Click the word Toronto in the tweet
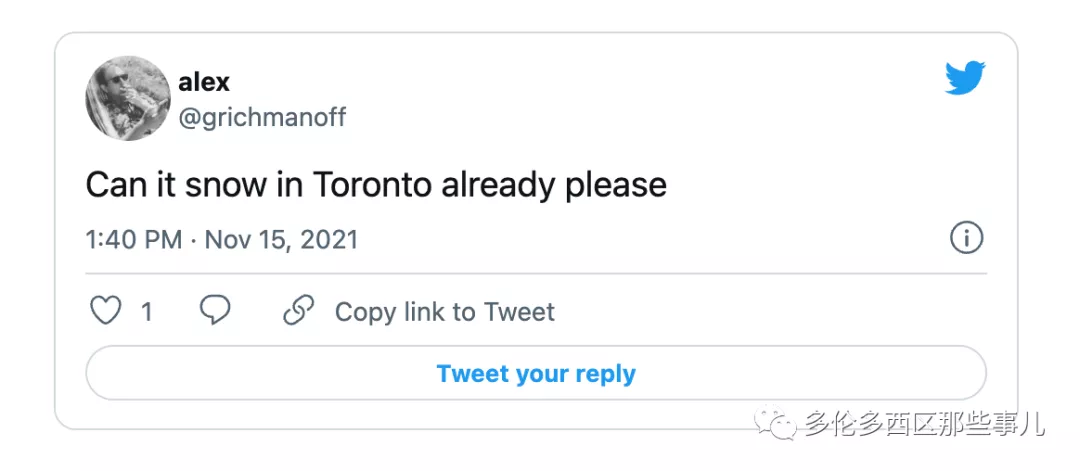This screenshot has width=1080, height=471. pos(372,185)
